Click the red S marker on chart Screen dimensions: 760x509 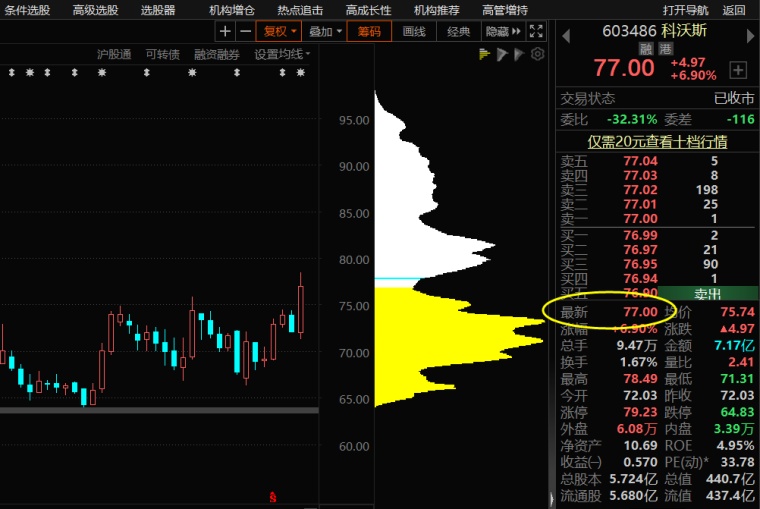(271, 496)
